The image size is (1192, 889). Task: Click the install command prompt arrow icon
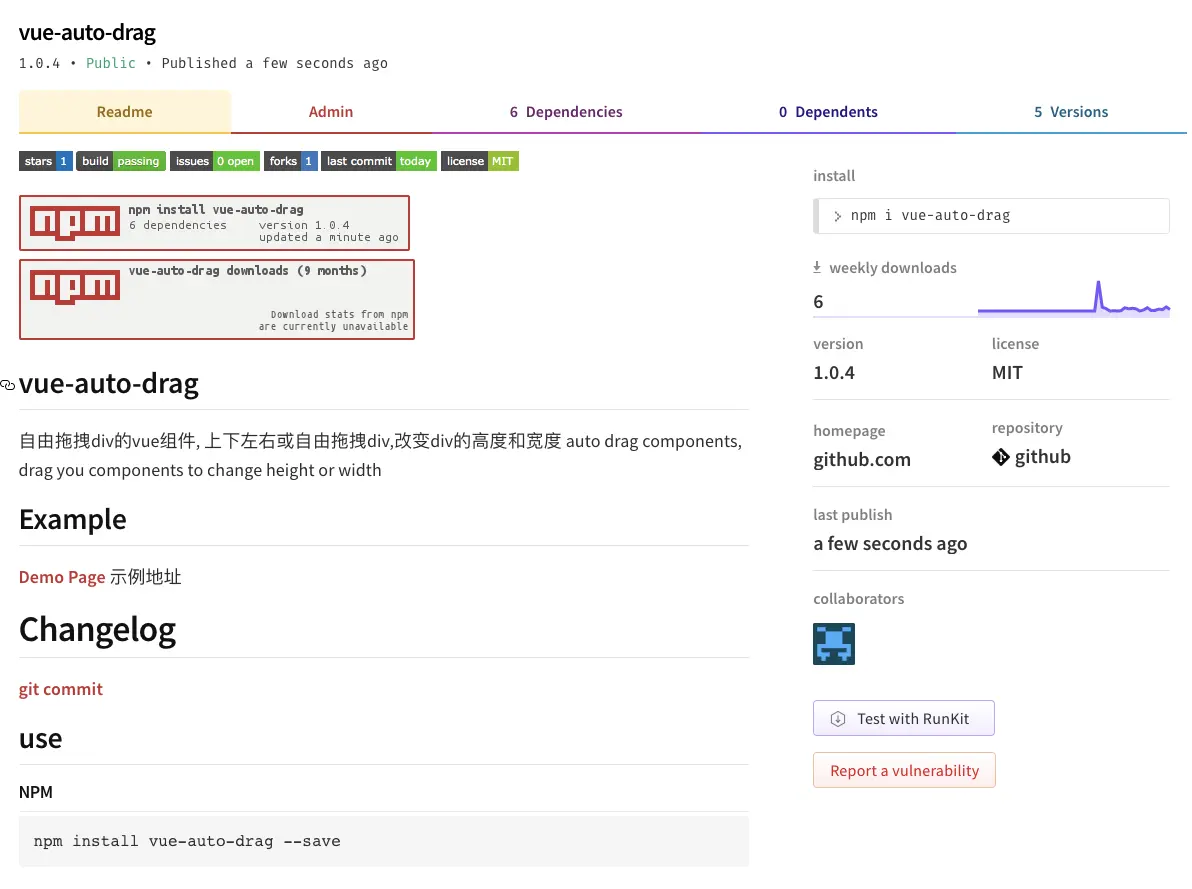point(837,217)
